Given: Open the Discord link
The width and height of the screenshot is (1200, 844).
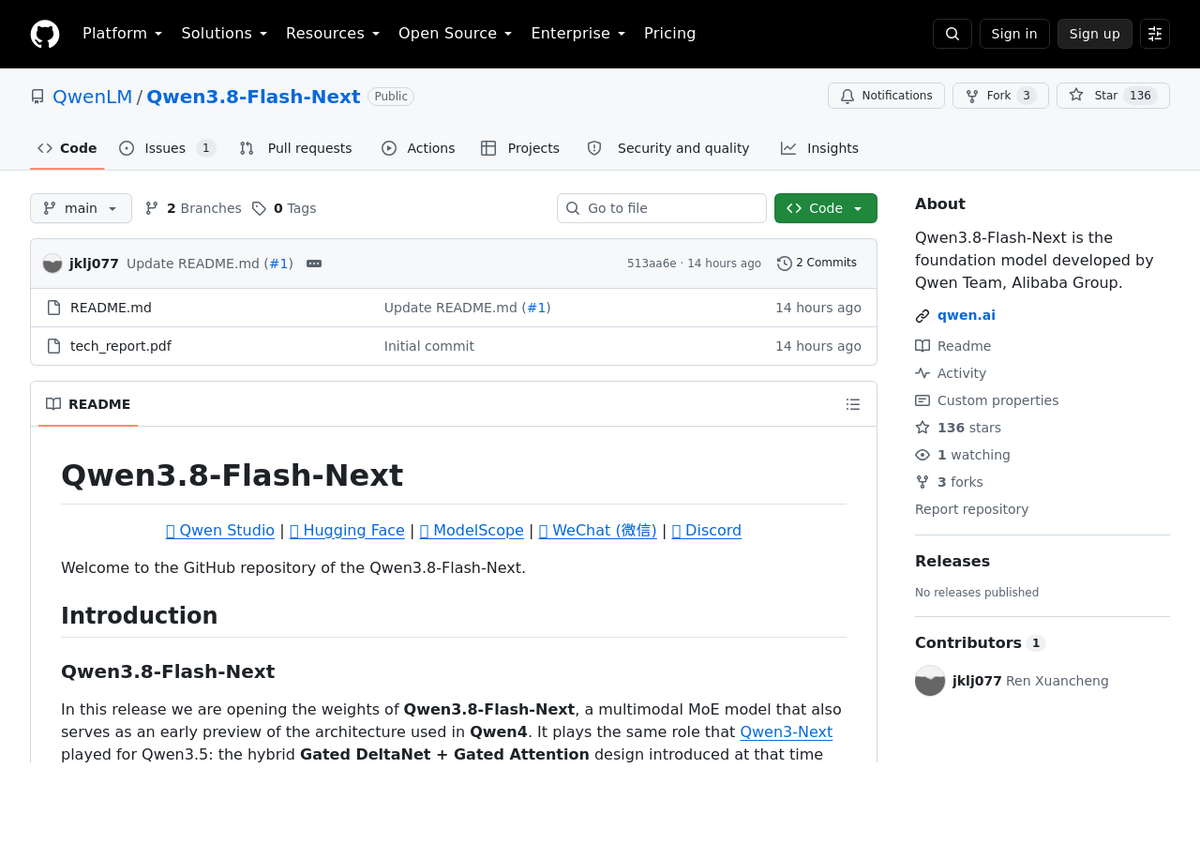Looking at the screenshot, I should click(x=706, y=531).
